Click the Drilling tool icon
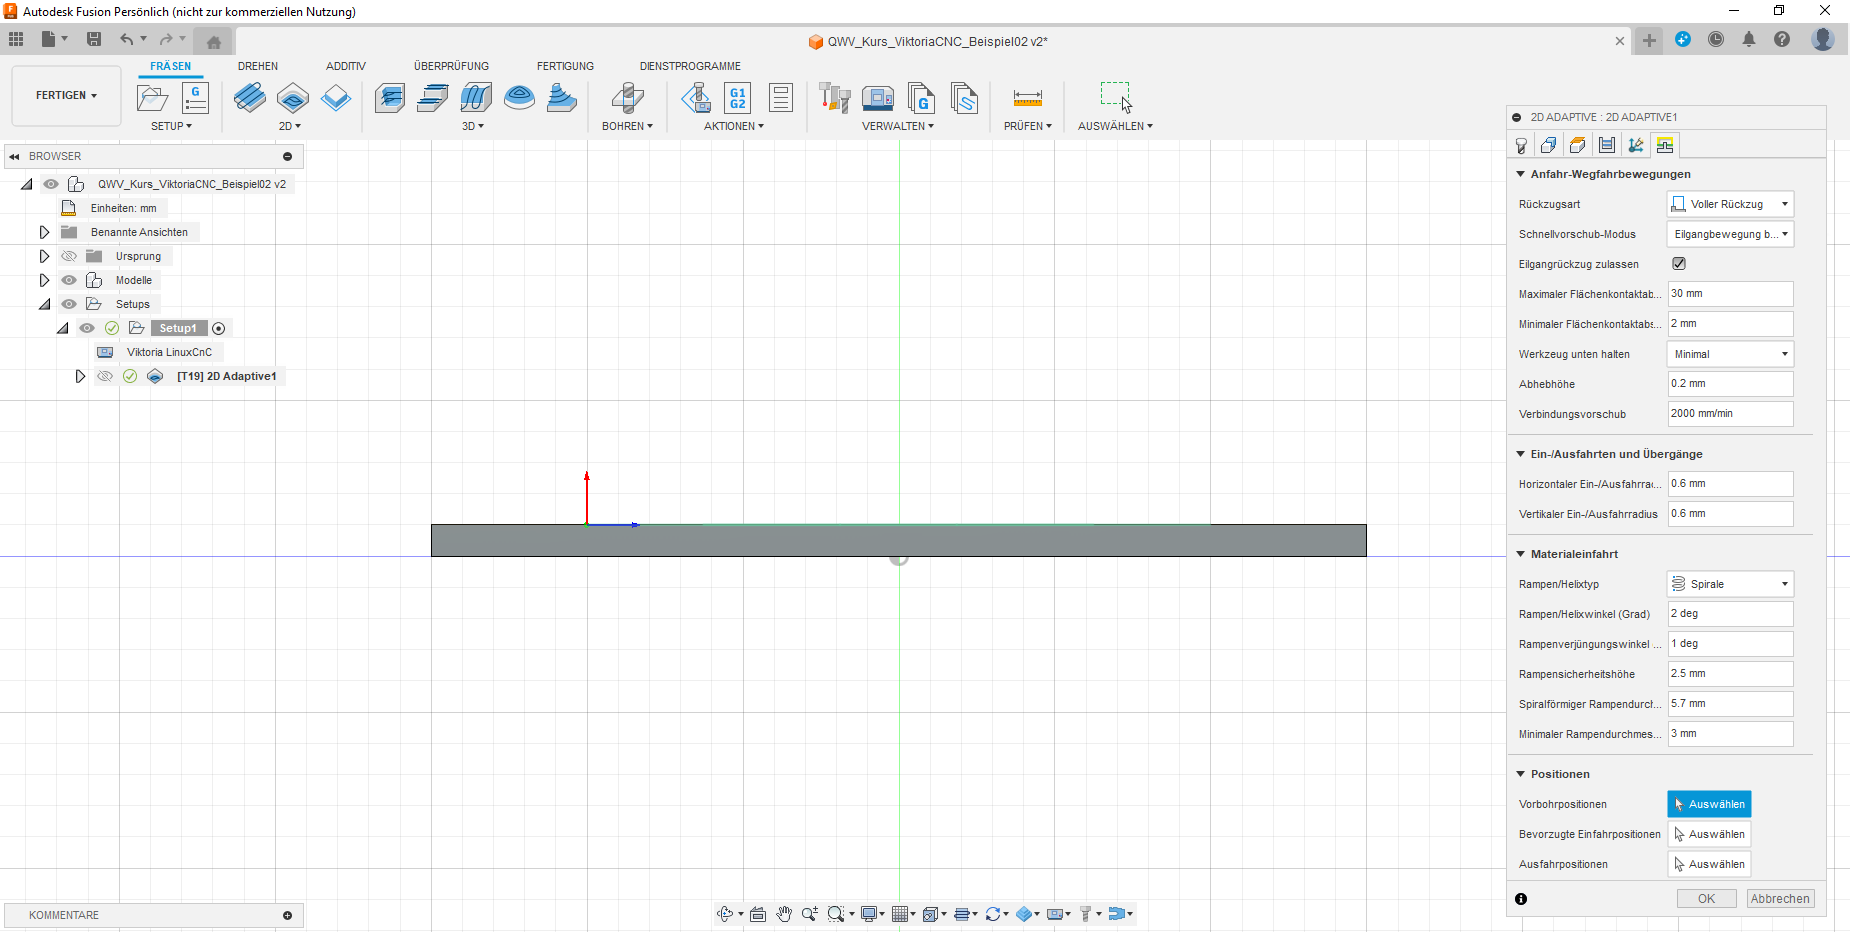This screenshot has width=1850, height=932. coord(627,98)
